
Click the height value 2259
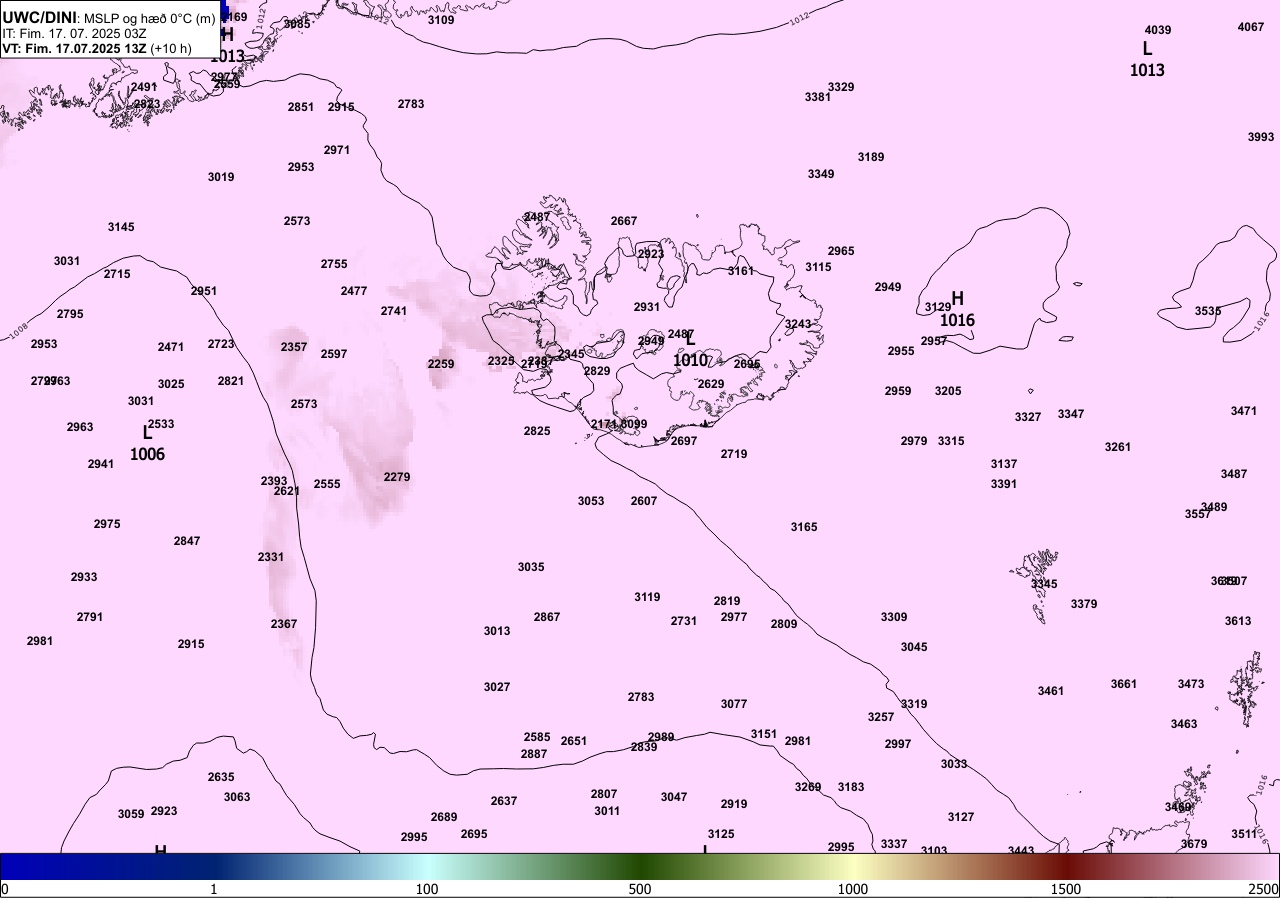tap(441, 364)
